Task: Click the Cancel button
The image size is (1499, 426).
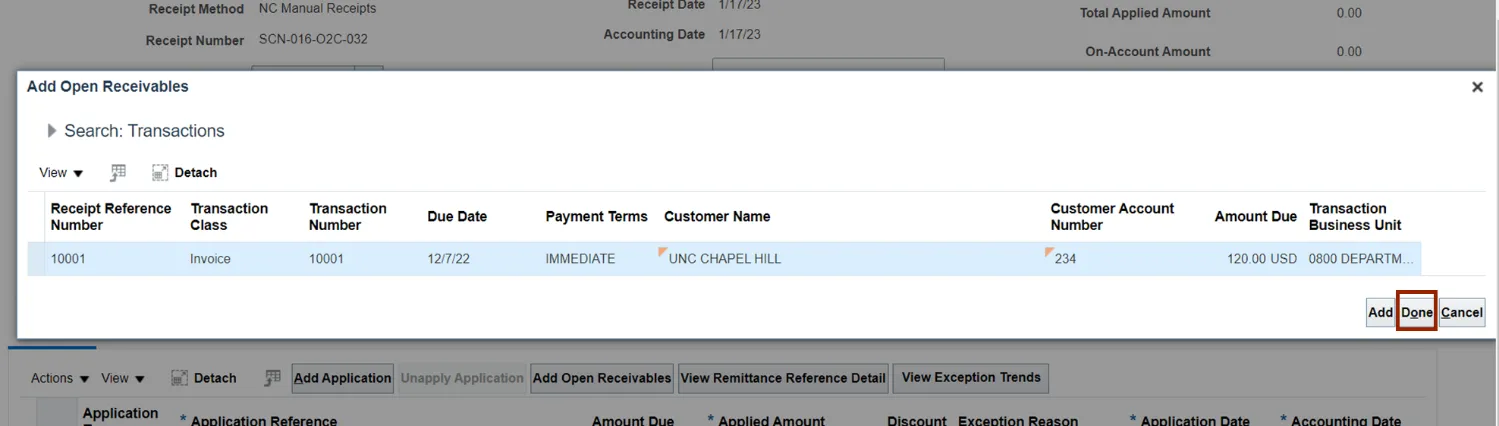Action: 1461,312
